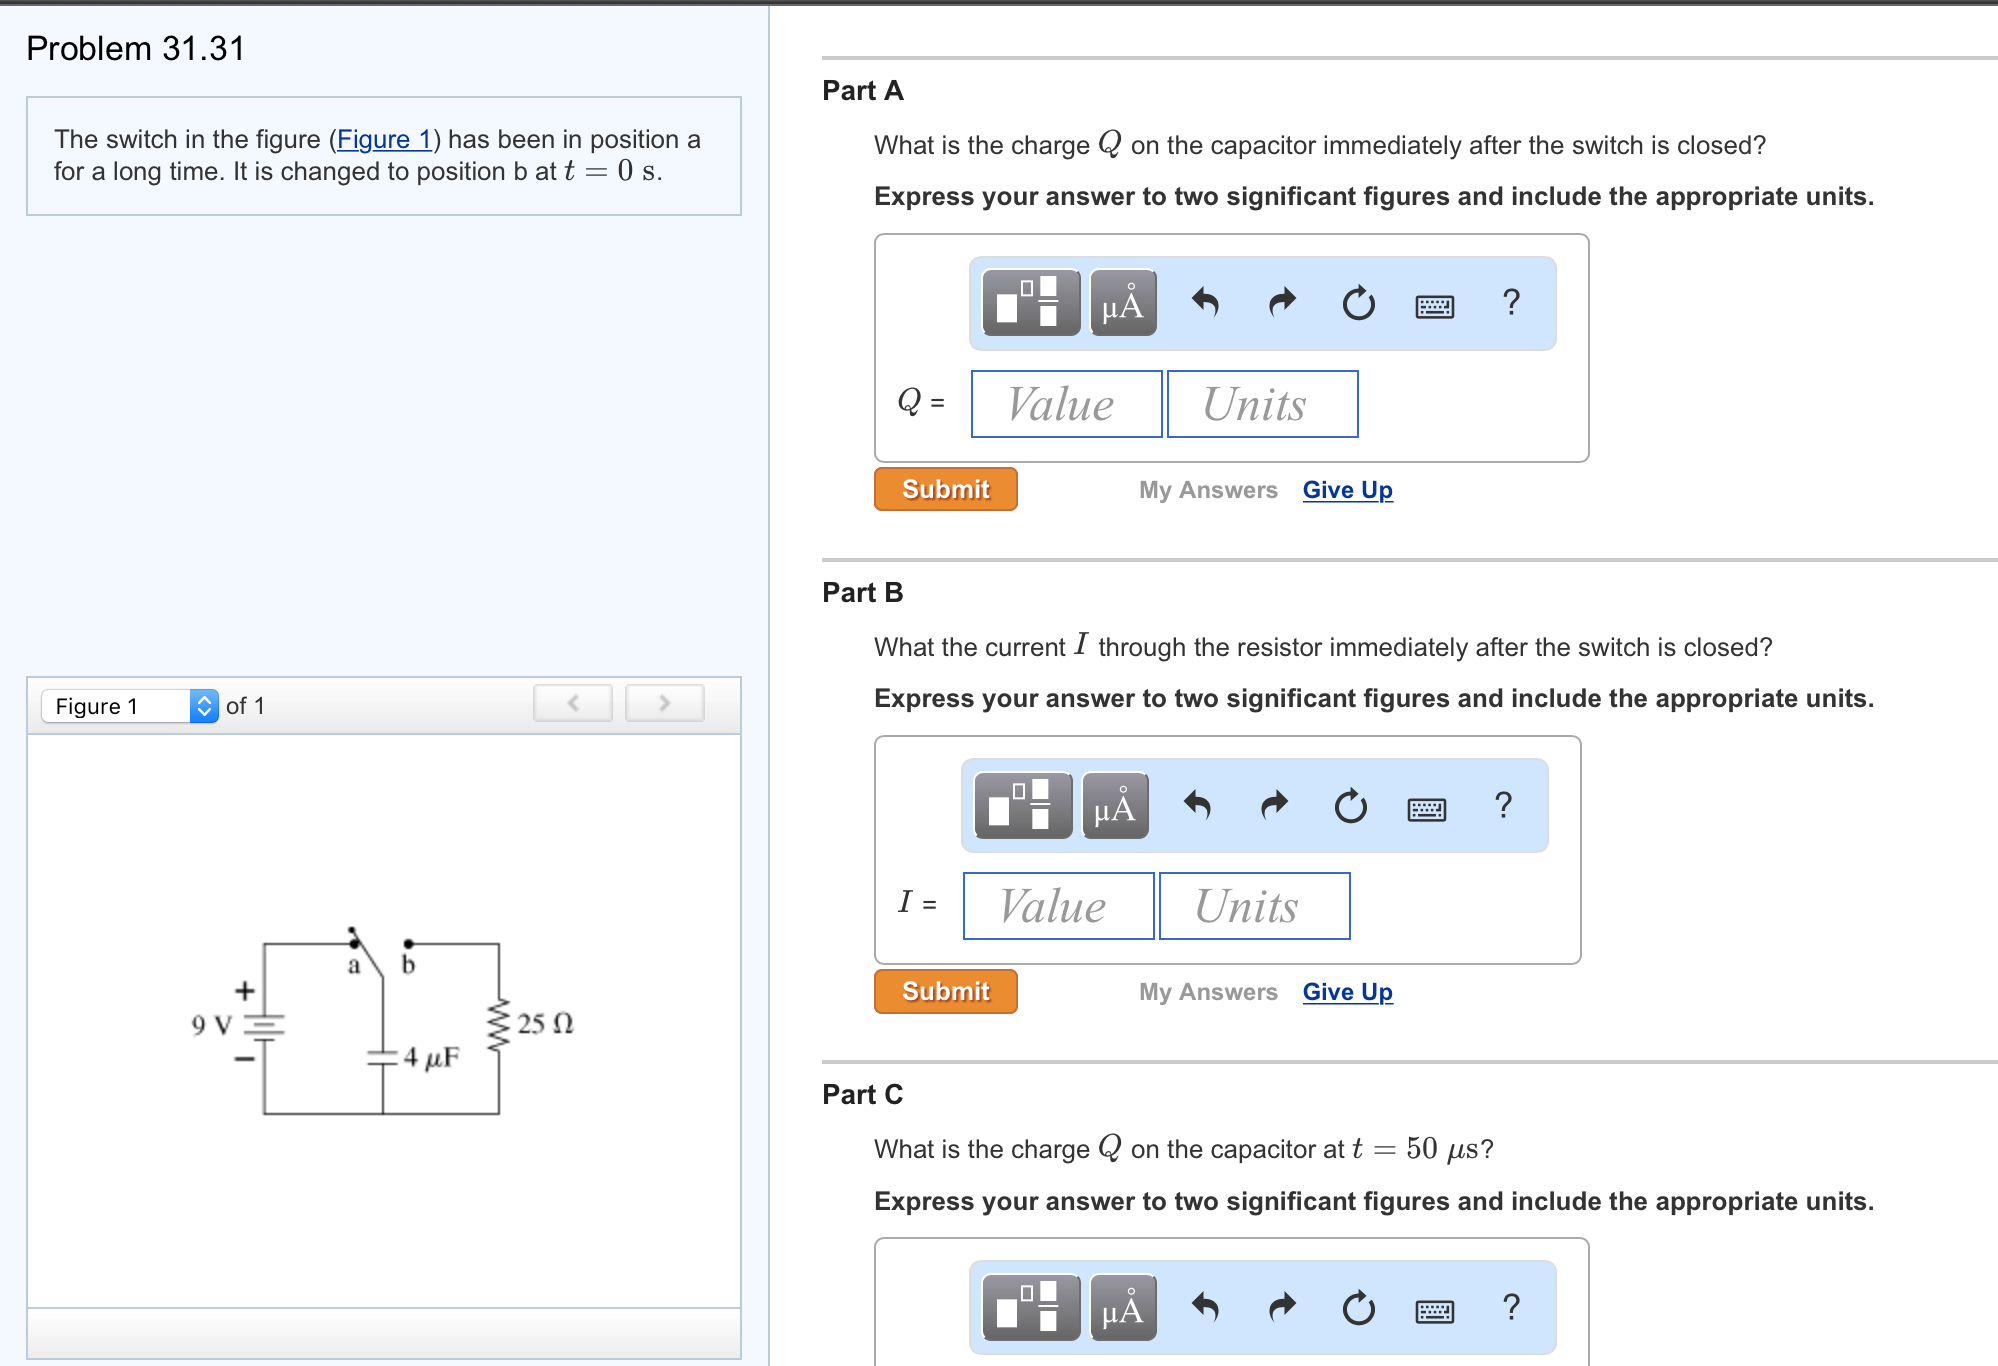Click the next figure navigation arrow
Viewport: 1998px width, 1366px height.
[663, 703]
